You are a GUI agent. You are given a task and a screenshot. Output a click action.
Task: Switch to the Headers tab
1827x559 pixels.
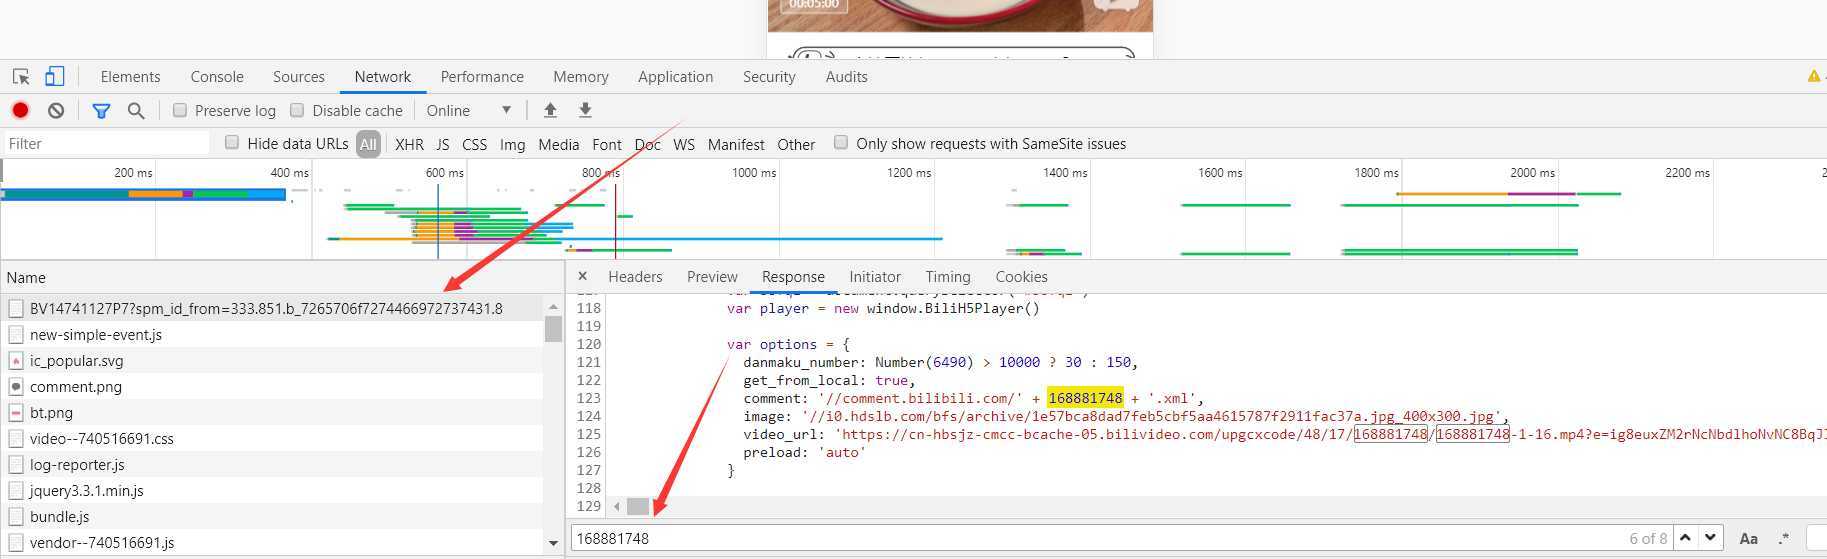click(x=635, y=277)
